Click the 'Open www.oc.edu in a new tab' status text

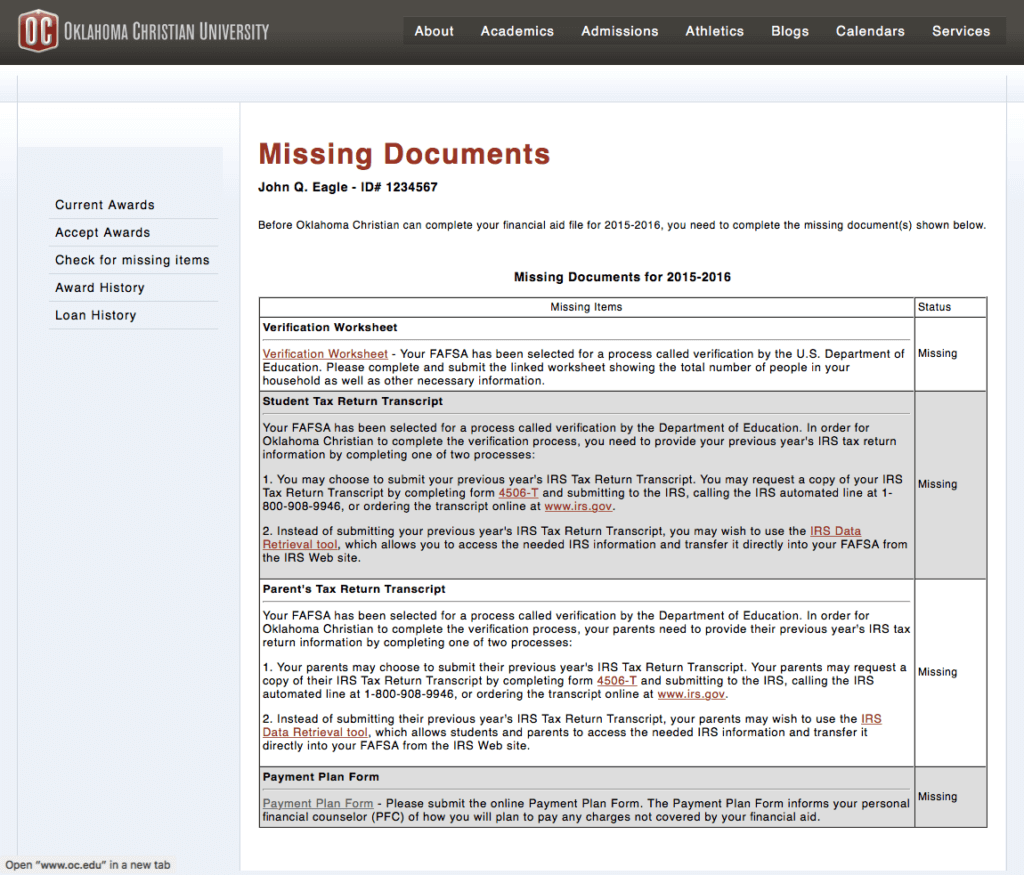coord(88,865)
